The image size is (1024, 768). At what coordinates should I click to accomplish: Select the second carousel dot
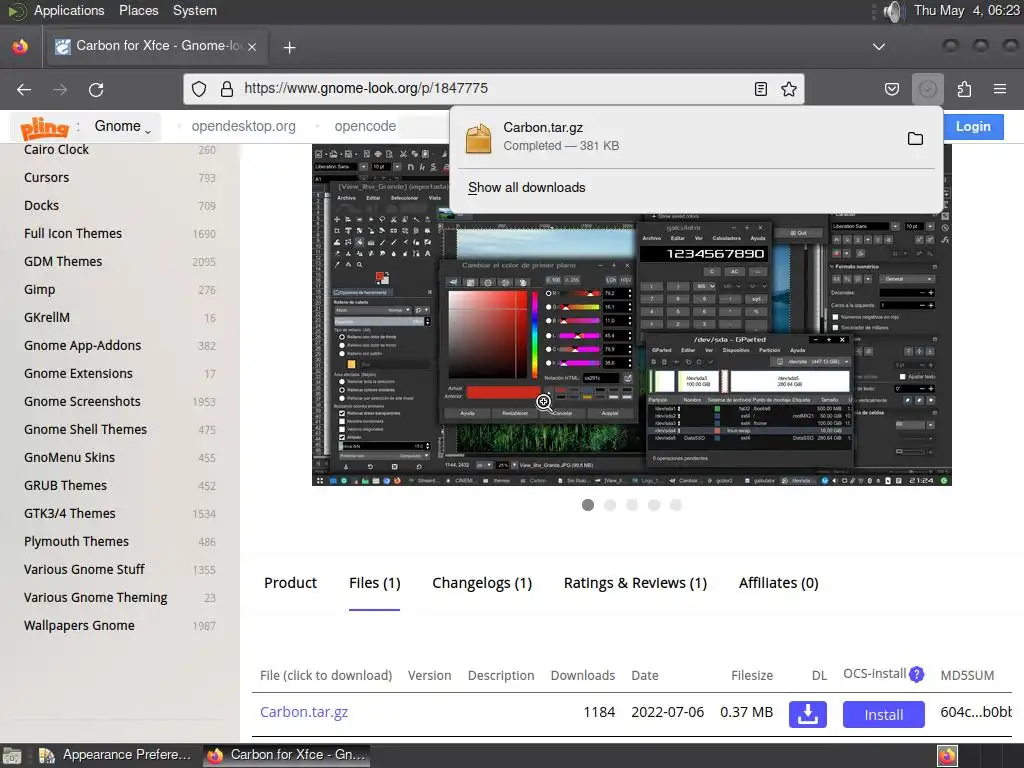tap(610, 505)
